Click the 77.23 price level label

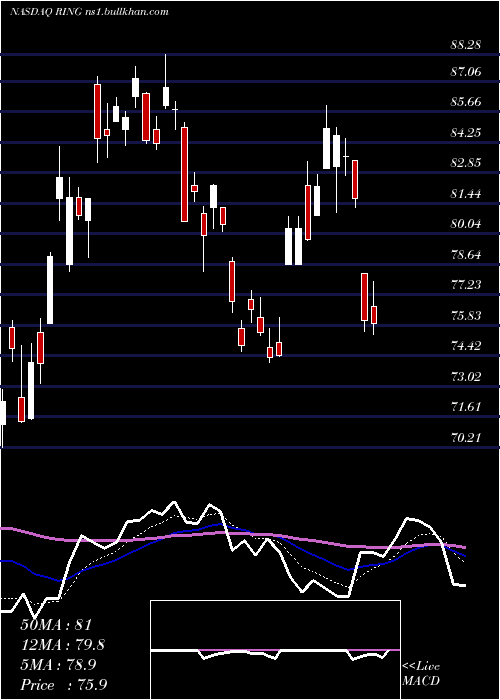point(467,285)
